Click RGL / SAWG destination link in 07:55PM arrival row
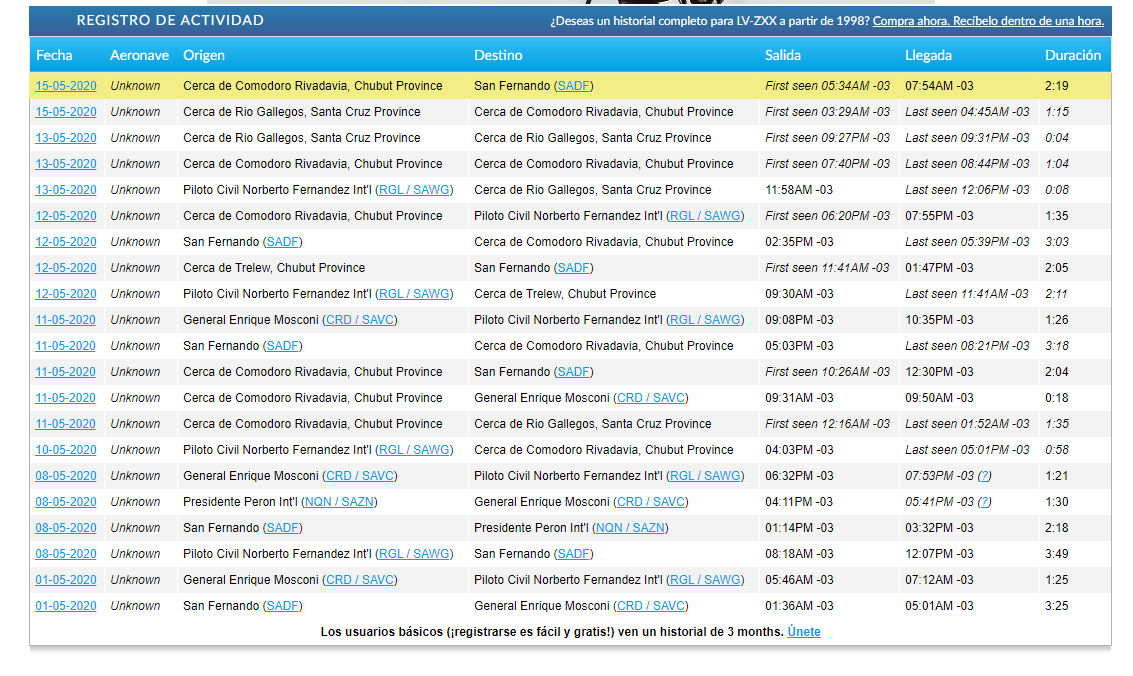 pos(705,216)
